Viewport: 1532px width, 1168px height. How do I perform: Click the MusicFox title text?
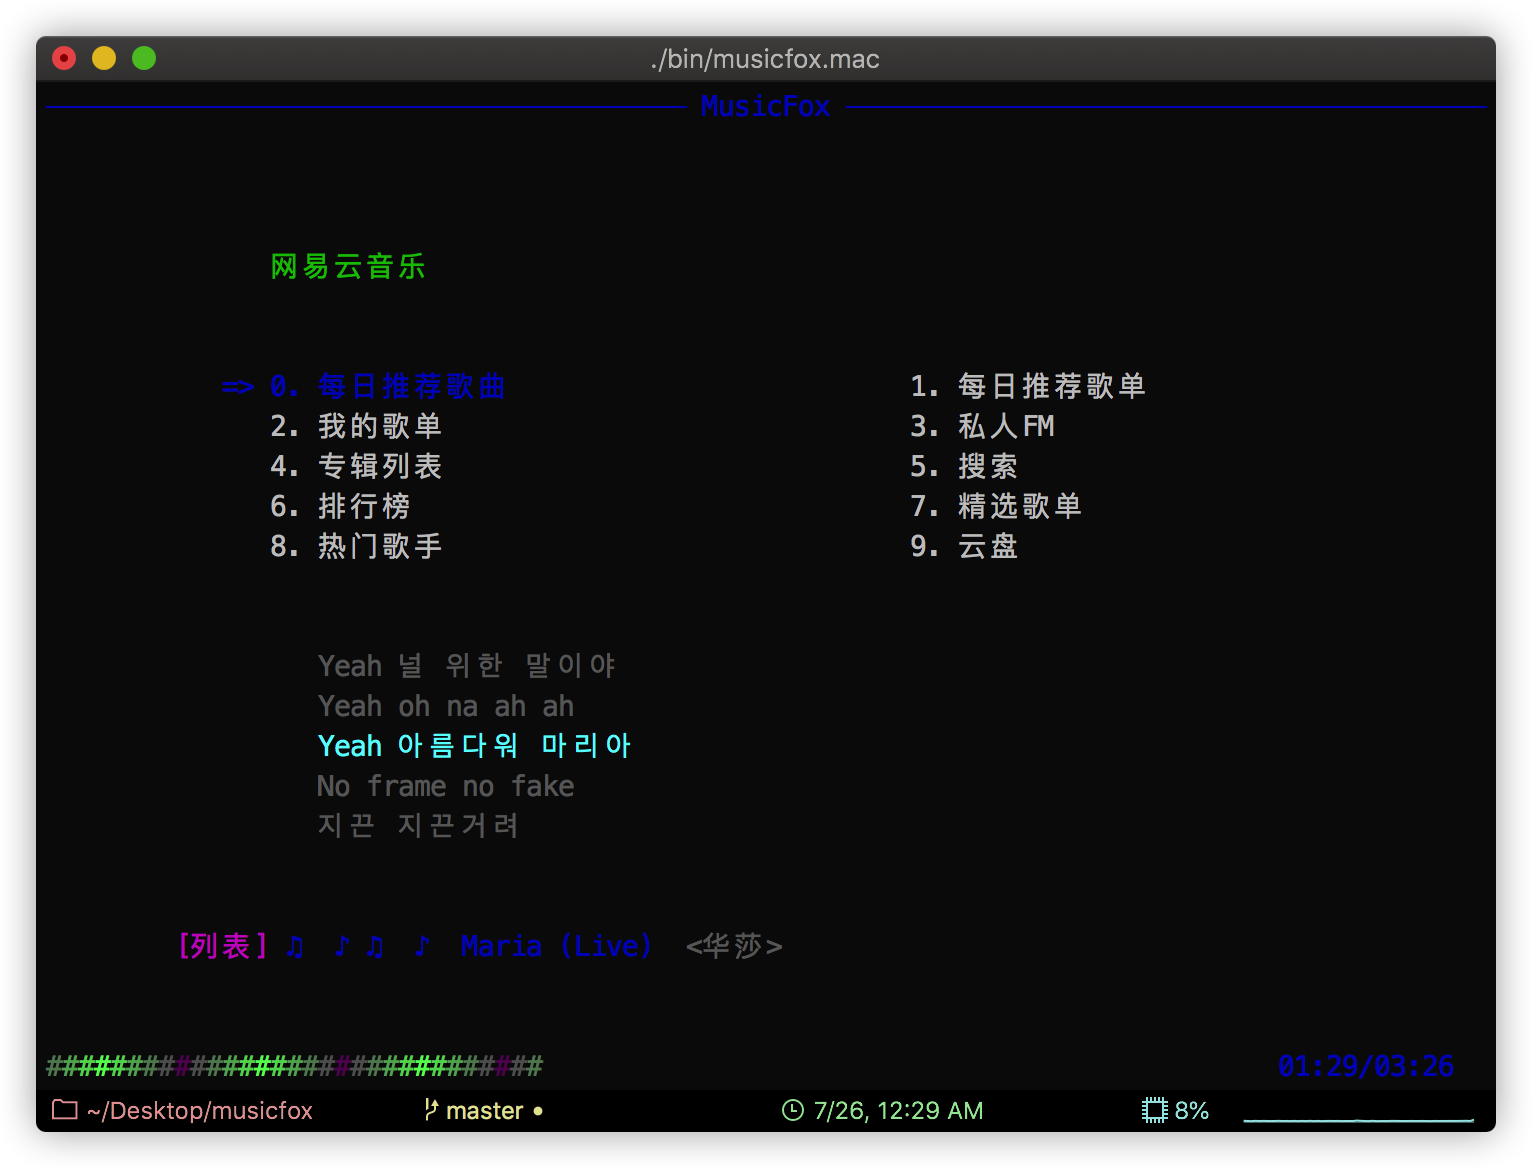[x=765, y=106]
